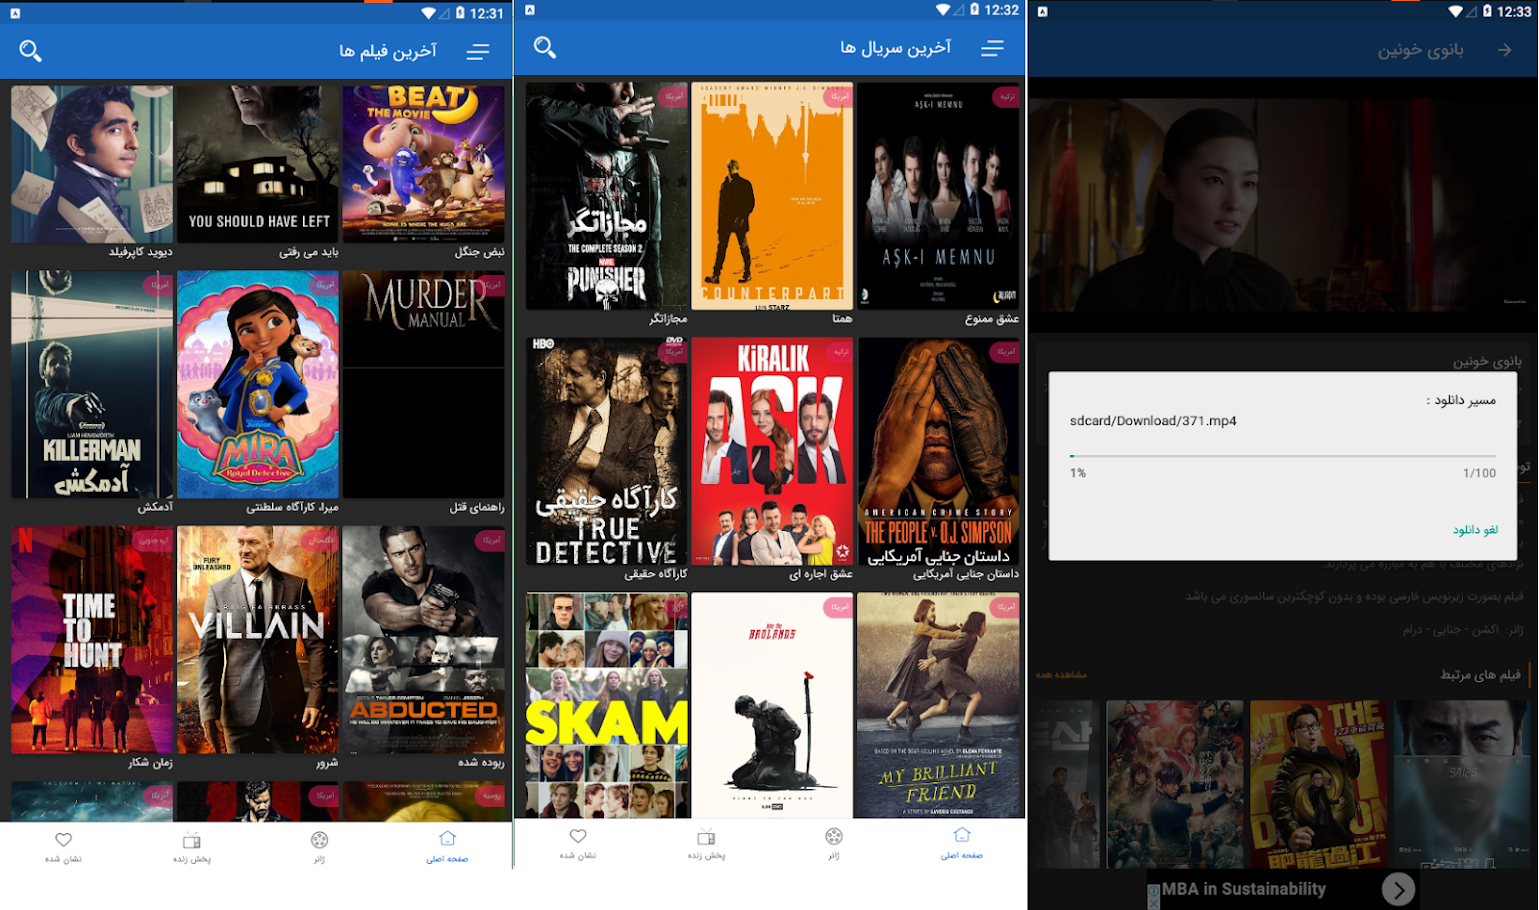Tap the مشاهده همه view-all link
The image size is (1539, 910).
point(1062,675)
